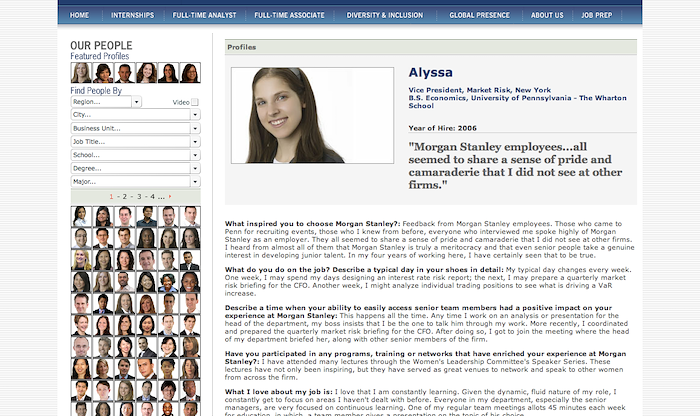Enable the Video checkbox filter
Screen dimensions: 700x416
[195, 102]
